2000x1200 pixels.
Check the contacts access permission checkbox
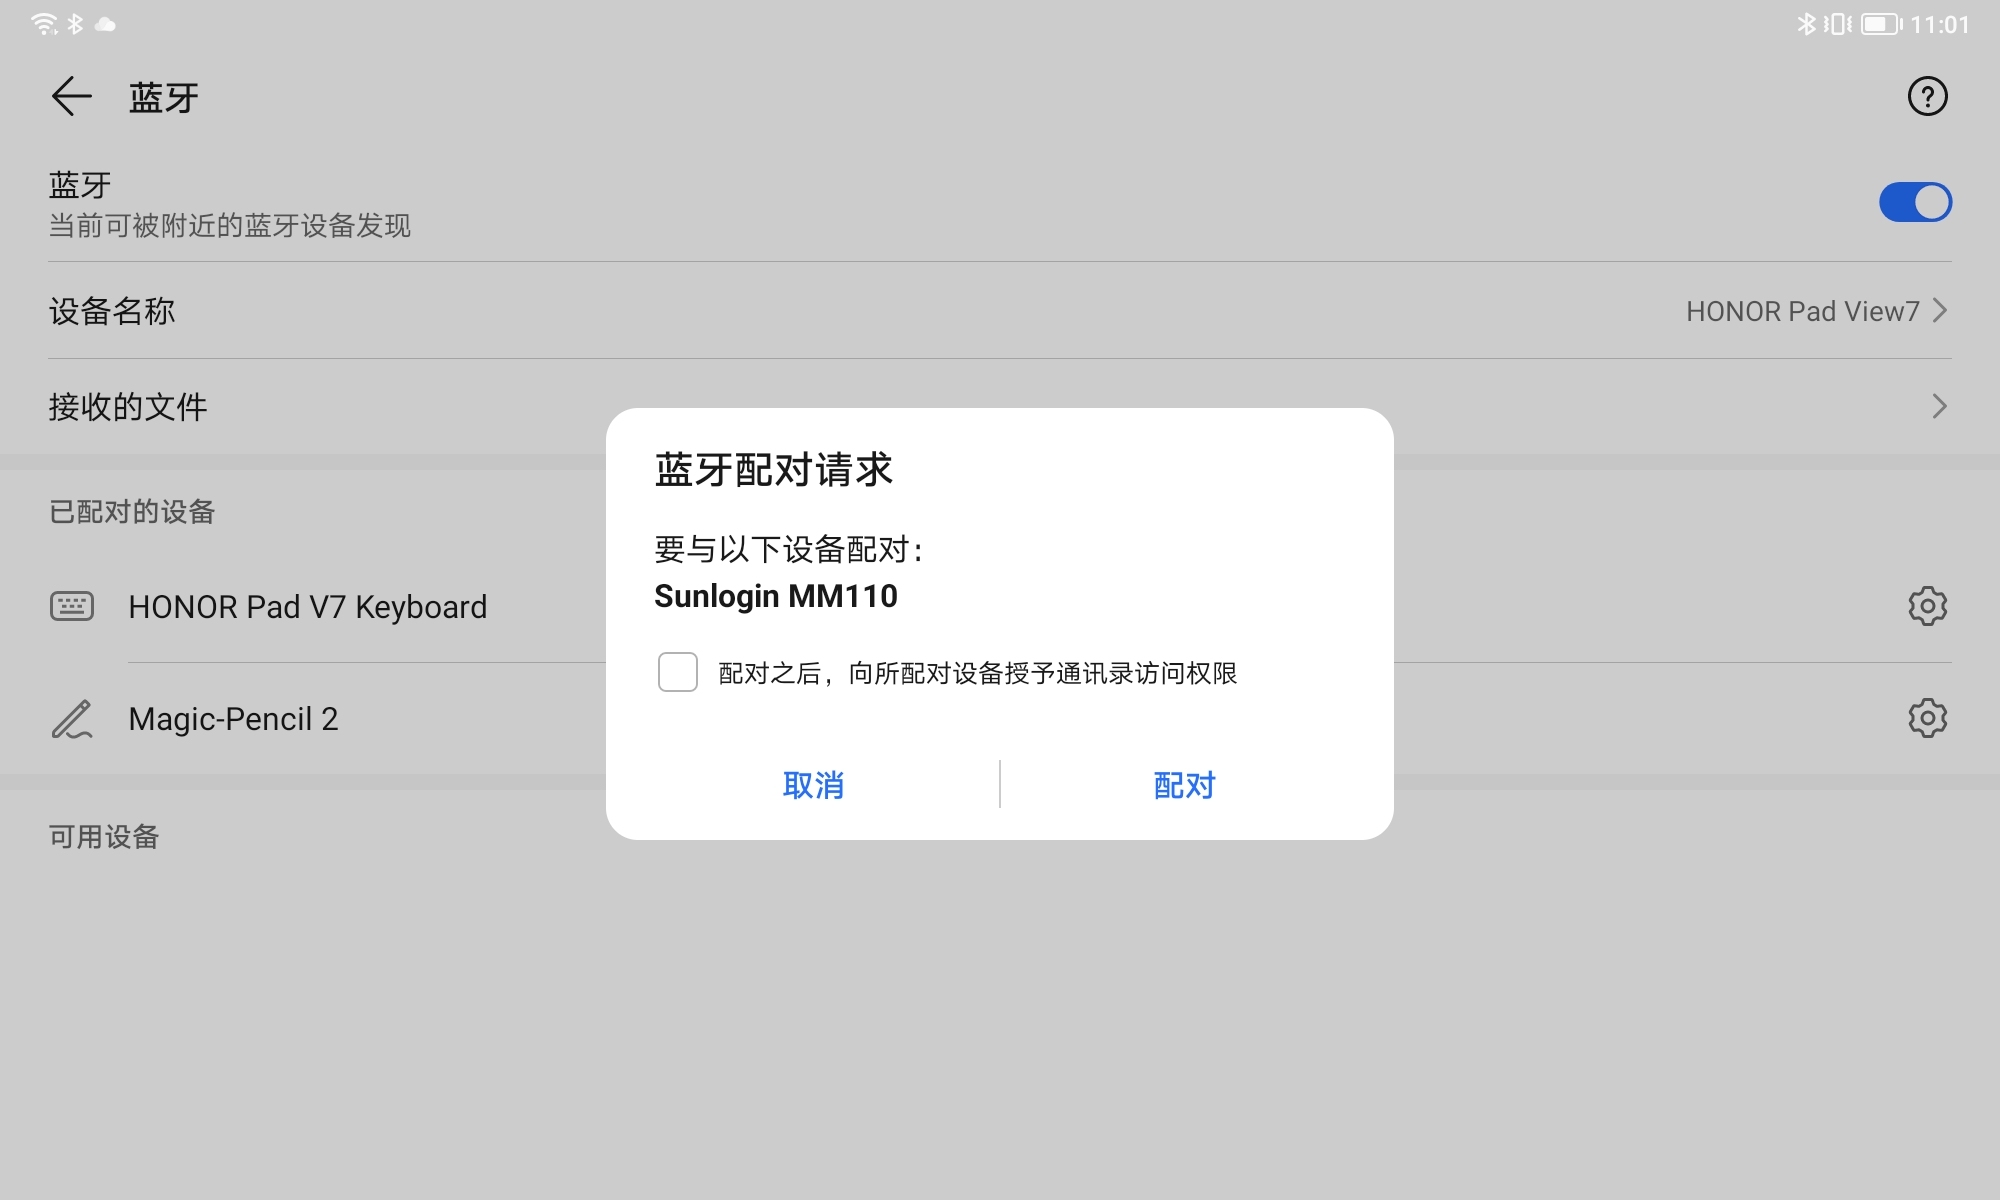tap(677, 672)
